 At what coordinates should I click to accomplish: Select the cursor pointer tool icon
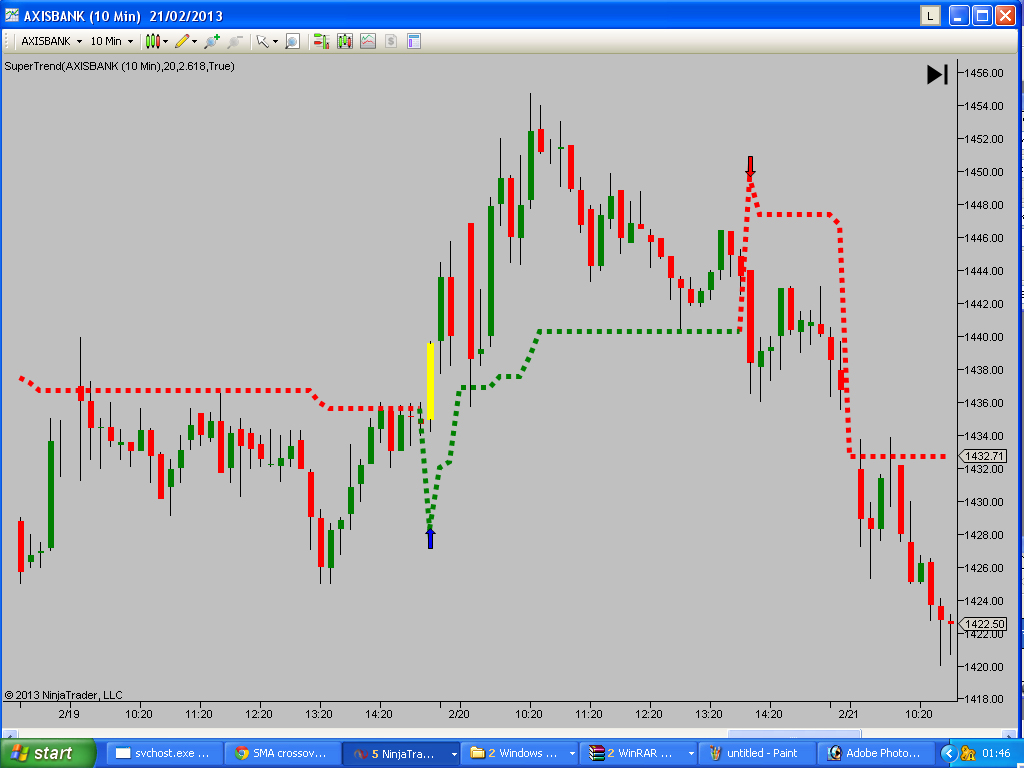pyautogui.click(x=263, y=41)
